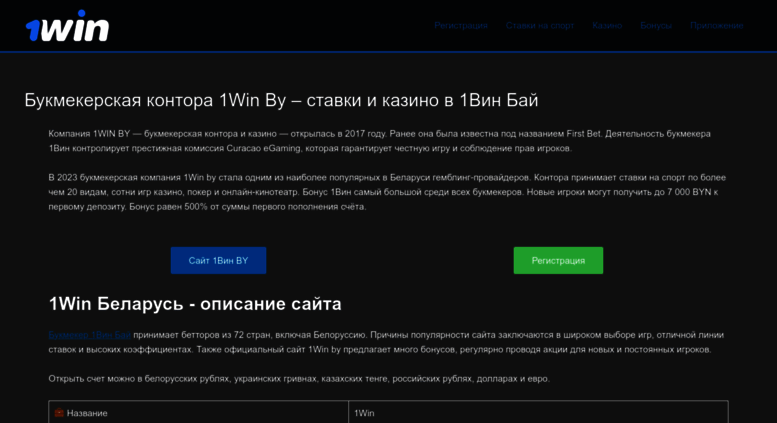Click the briefcase icon beside Название
The image size is (777, 423).
pyautogui.click(x=59, y=413)
